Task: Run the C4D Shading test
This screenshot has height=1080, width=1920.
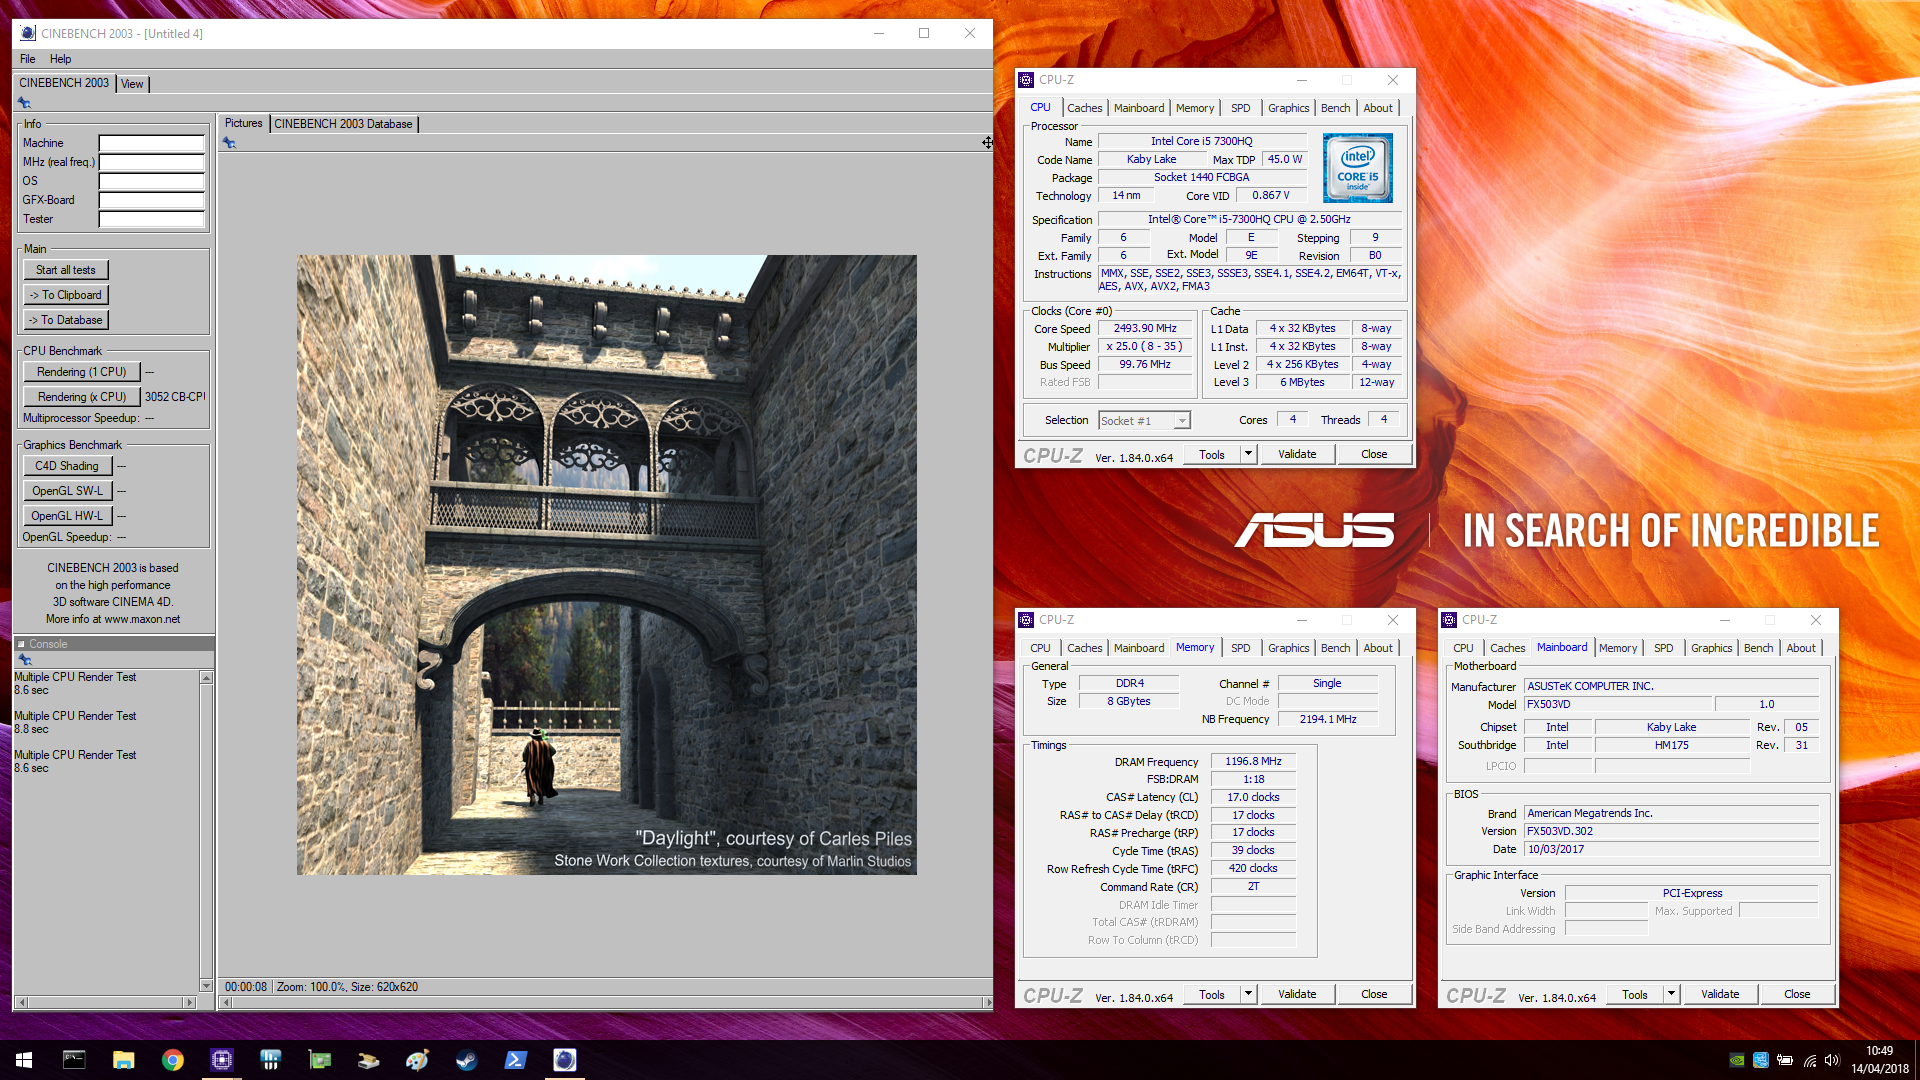Action: [67, 466]
